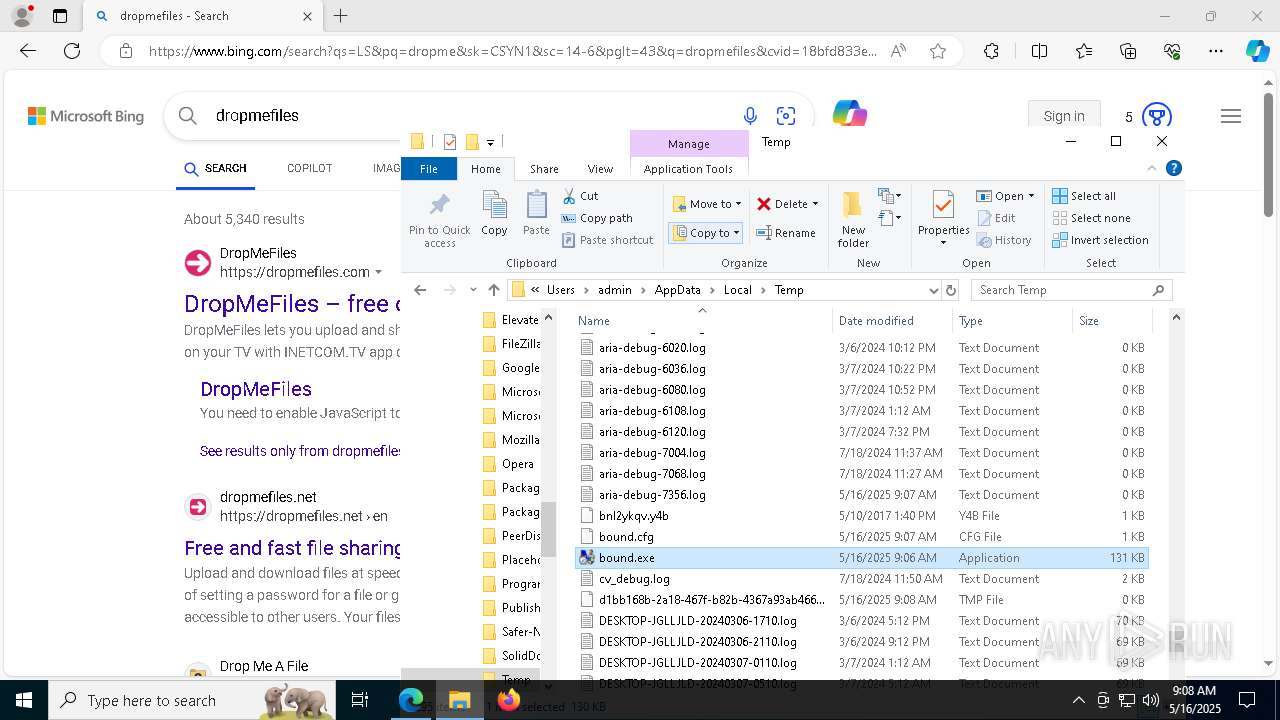Collapse the Explorer ribbon chevron

point(1152,169)
